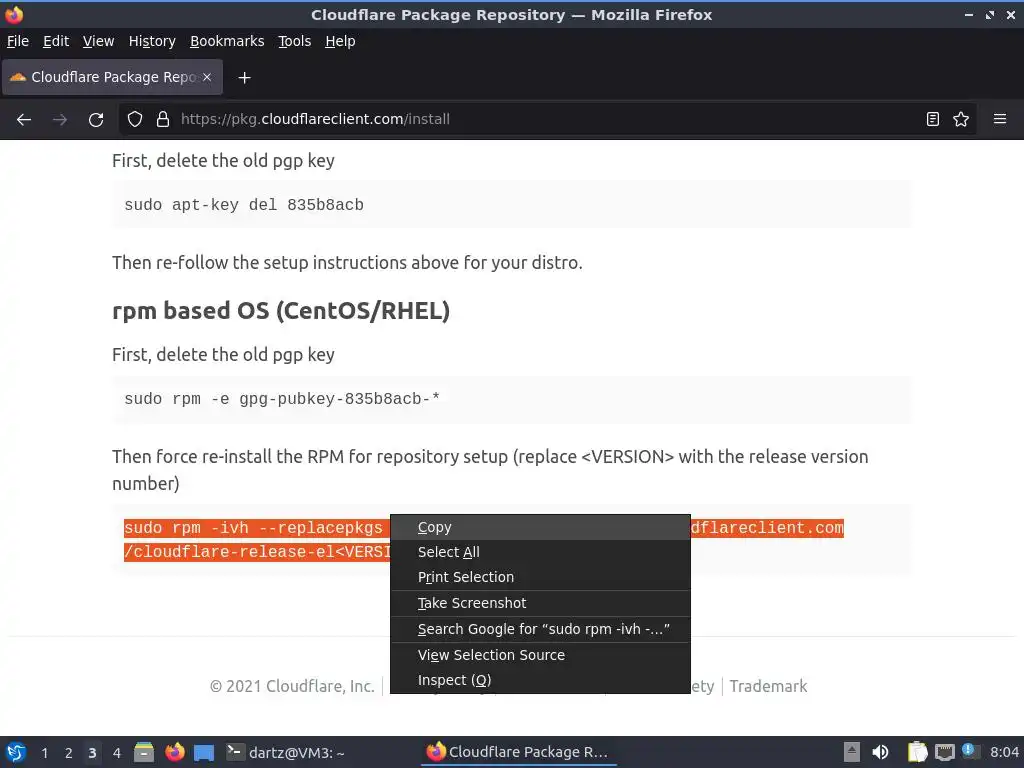Click 'Then force re-install the RPM' paragraph
Image resolution: width=1024 pixels, height=768 pixels.
[x=490, y=470]
